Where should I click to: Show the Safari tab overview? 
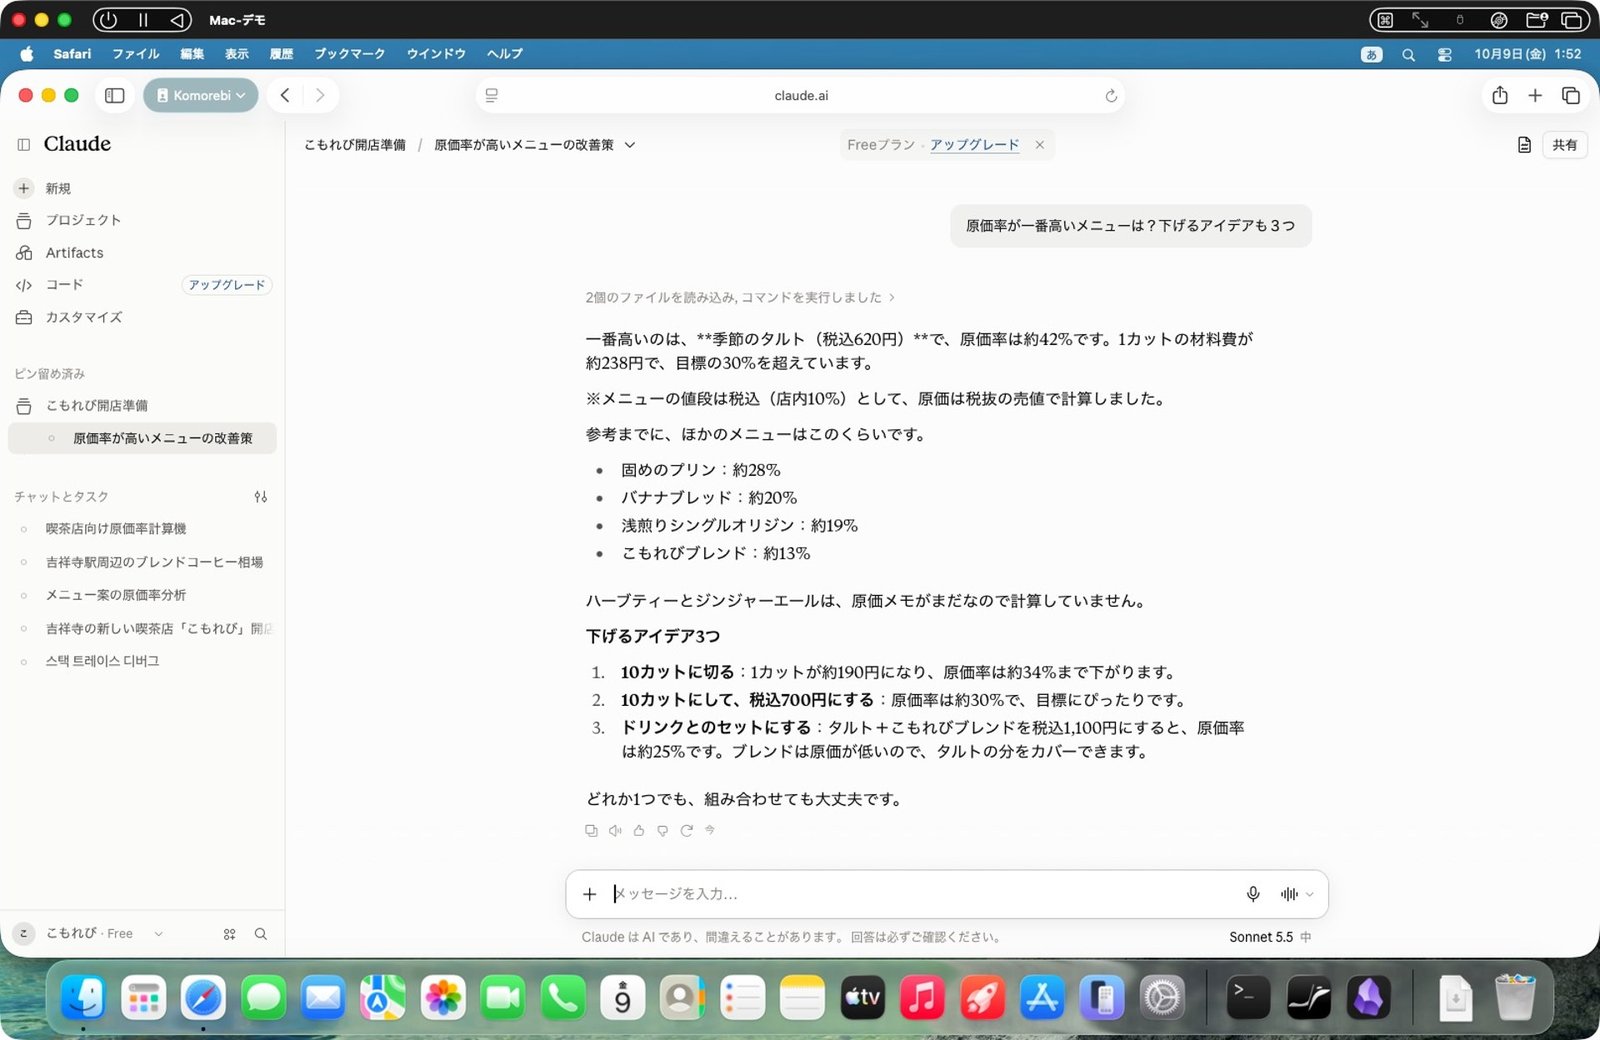tap(1571, 96)
